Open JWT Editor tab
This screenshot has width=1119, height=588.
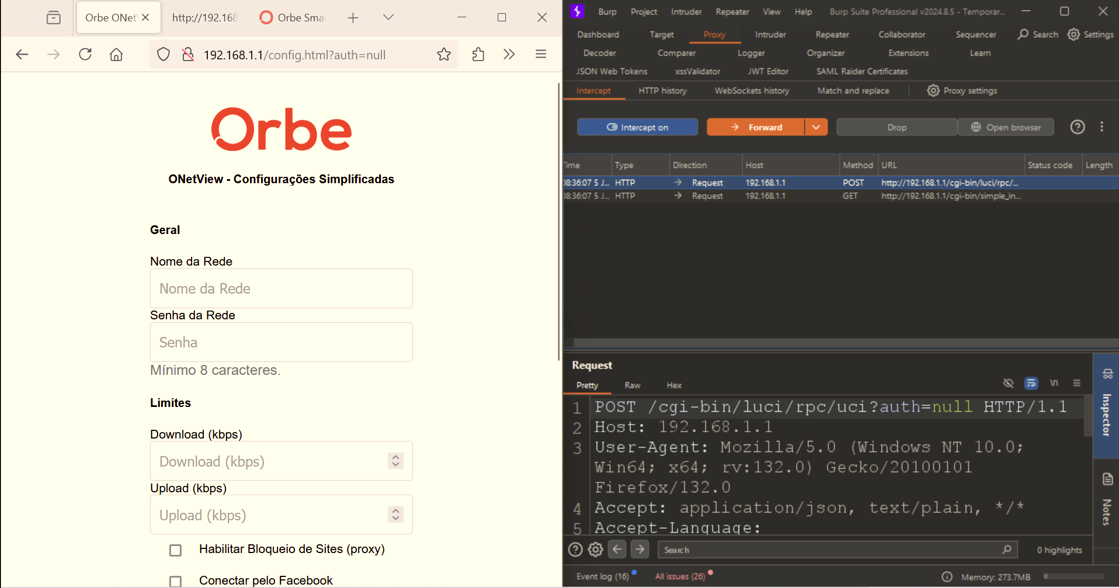[x=768, y=71]
